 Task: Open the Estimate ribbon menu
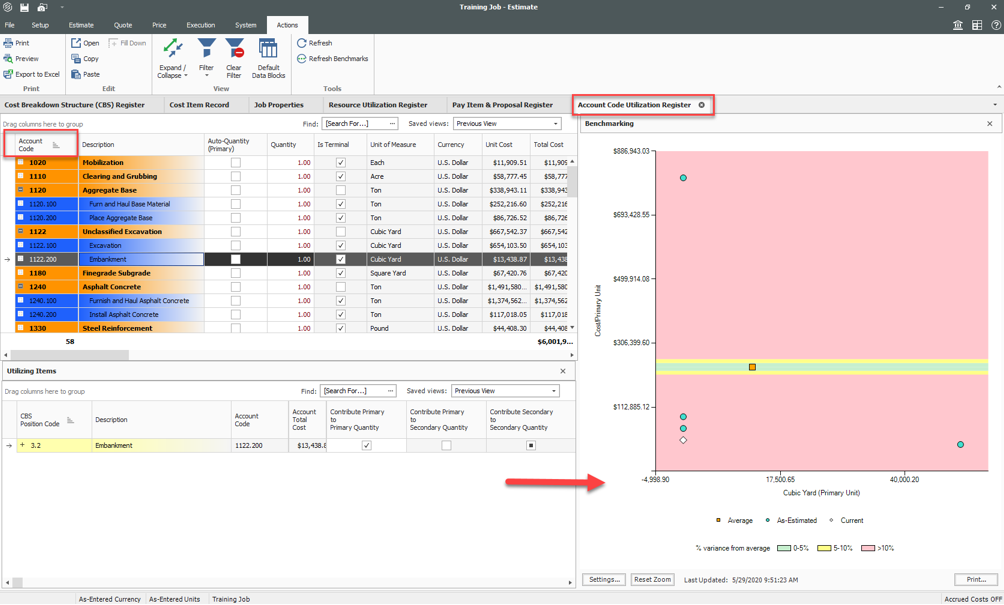[80, 25]
